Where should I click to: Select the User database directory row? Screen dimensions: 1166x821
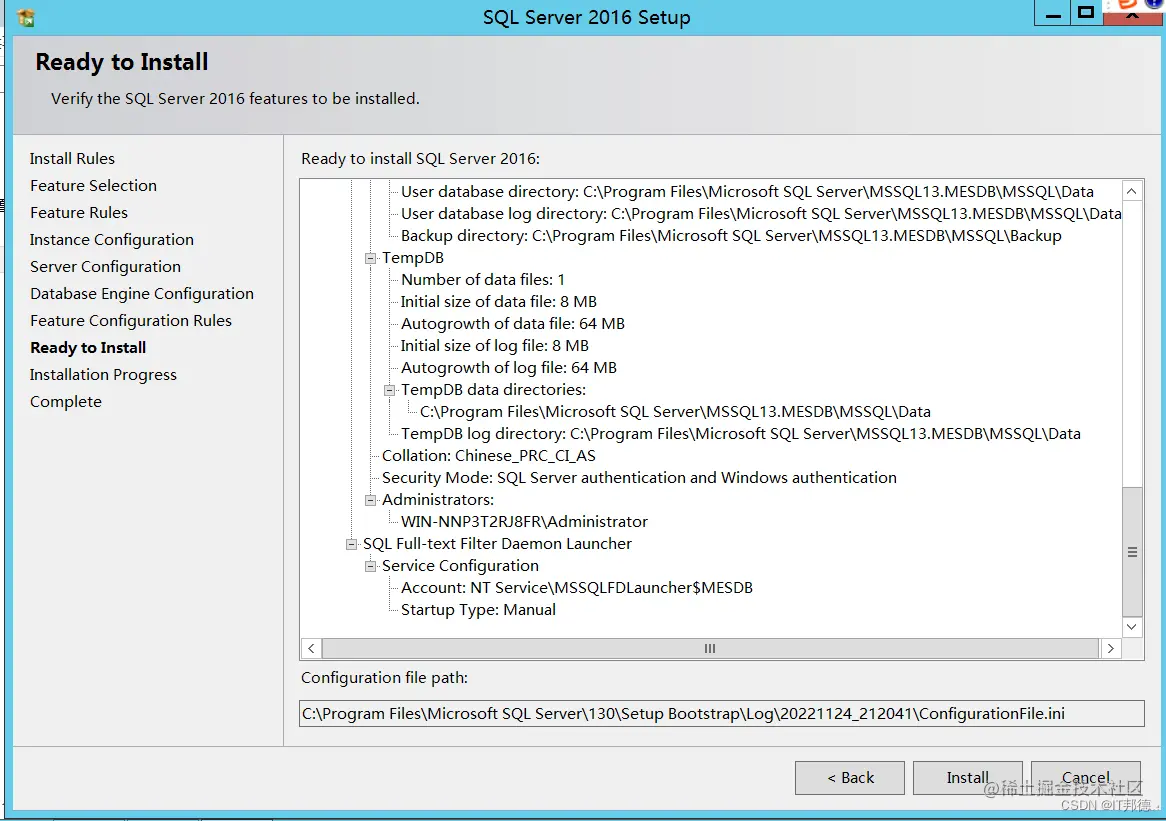coord(747,192)
